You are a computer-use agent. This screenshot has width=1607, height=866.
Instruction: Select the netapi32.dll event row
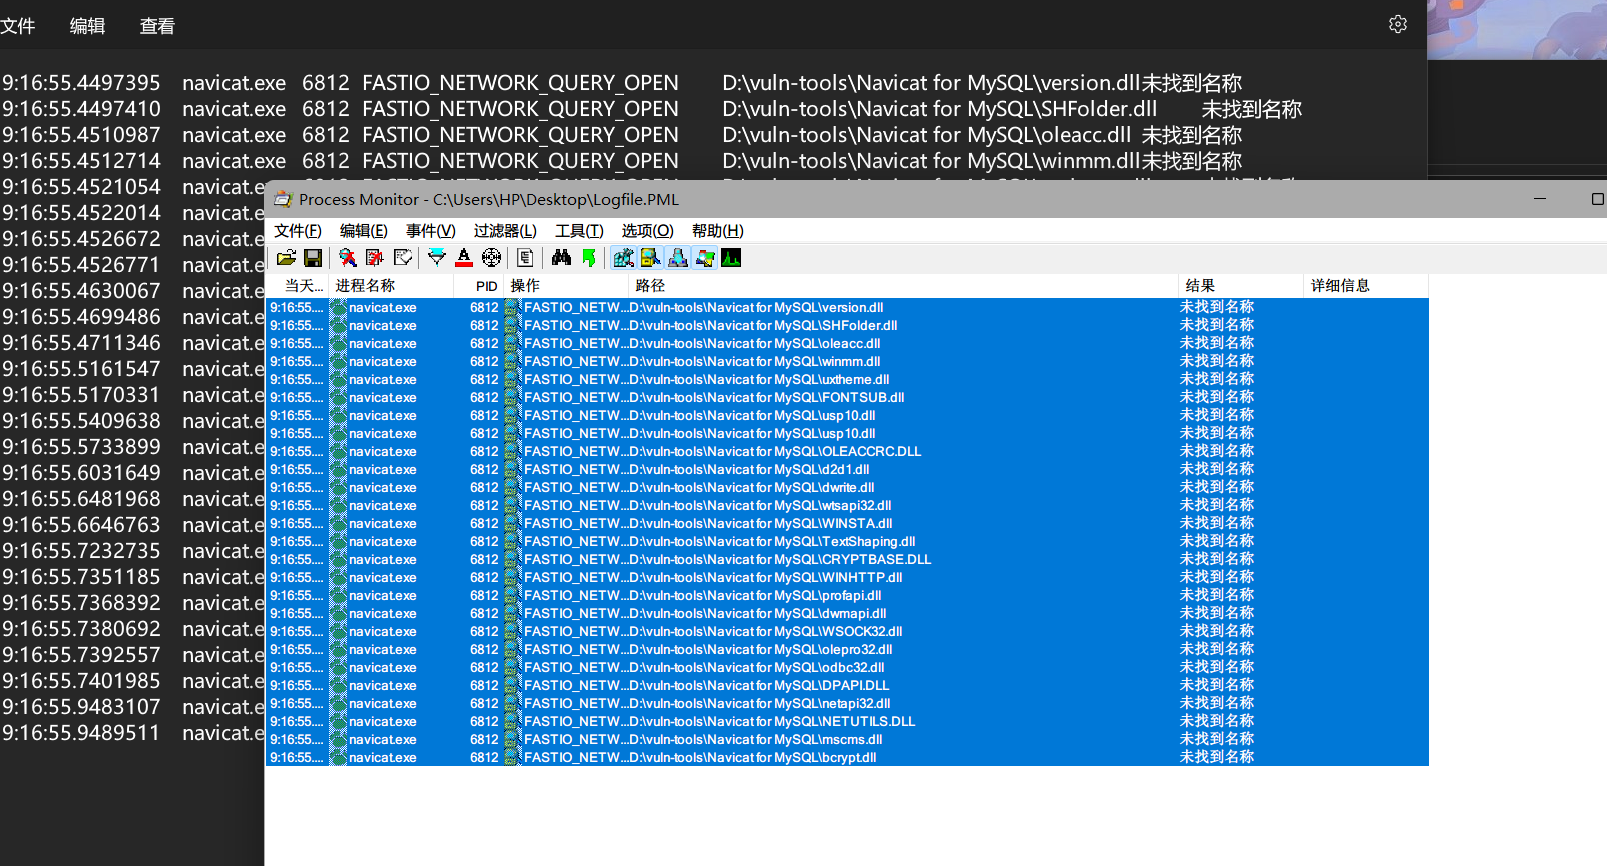pyautogui.click(x=847, y=703)
